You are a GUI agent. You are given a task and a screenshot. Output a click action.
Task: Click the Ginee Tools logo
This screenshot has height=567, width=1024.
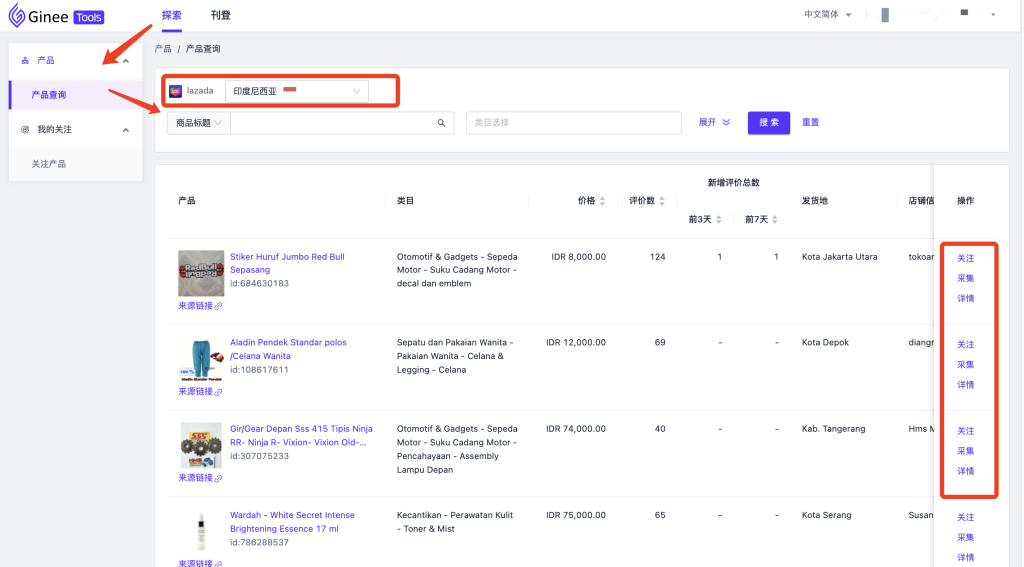pos(56,16)
